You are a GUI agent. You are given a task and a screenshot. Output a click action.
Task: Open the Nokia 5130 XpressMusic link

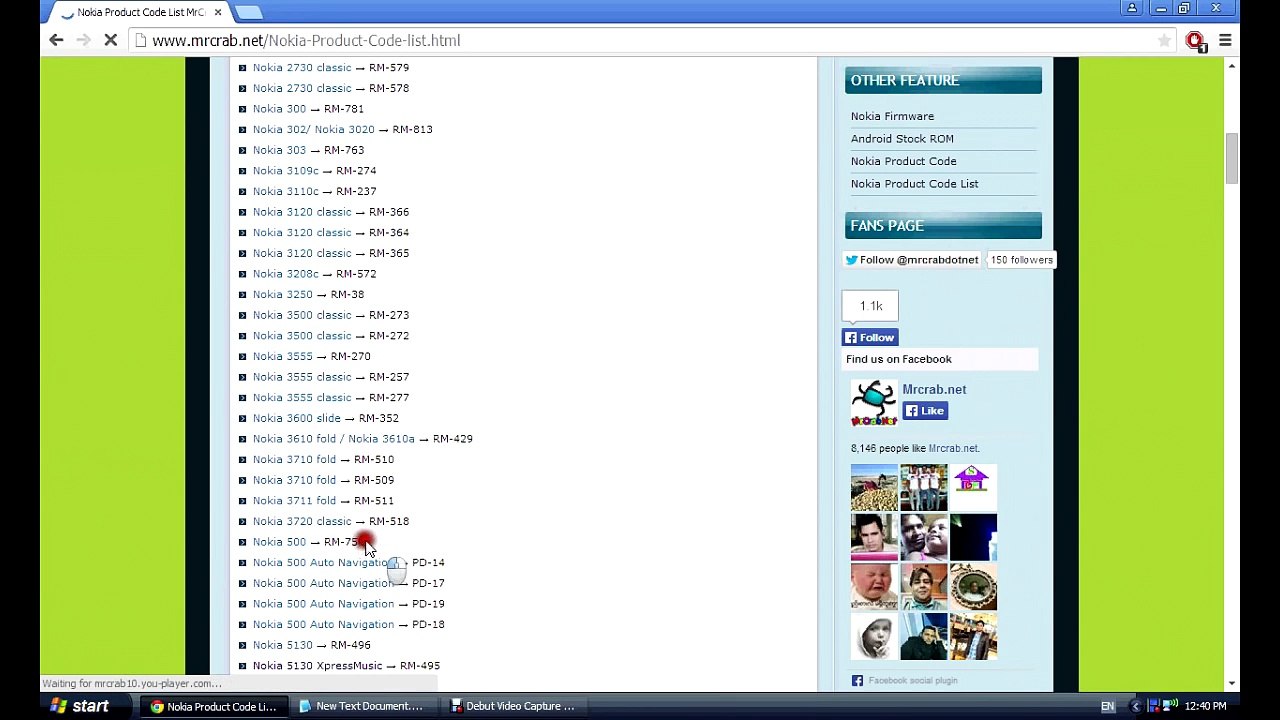(317, 666)
